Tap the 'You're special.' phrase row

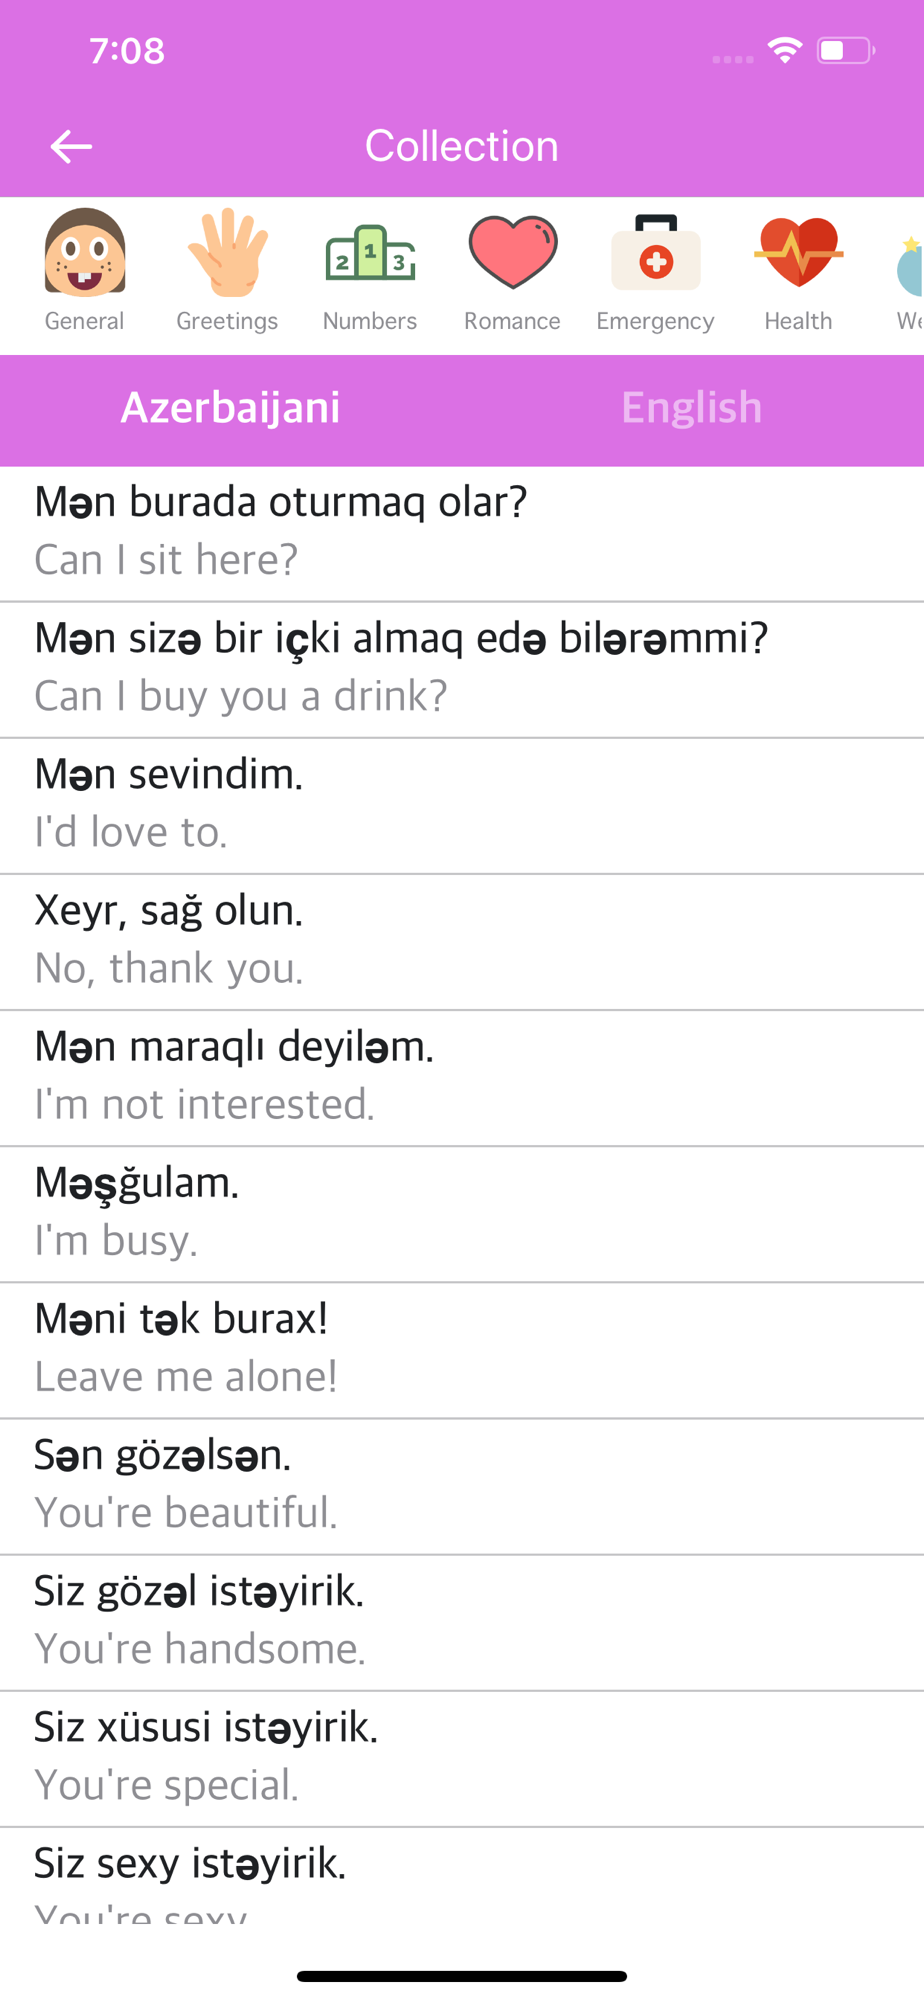(x=462, y=1756)
